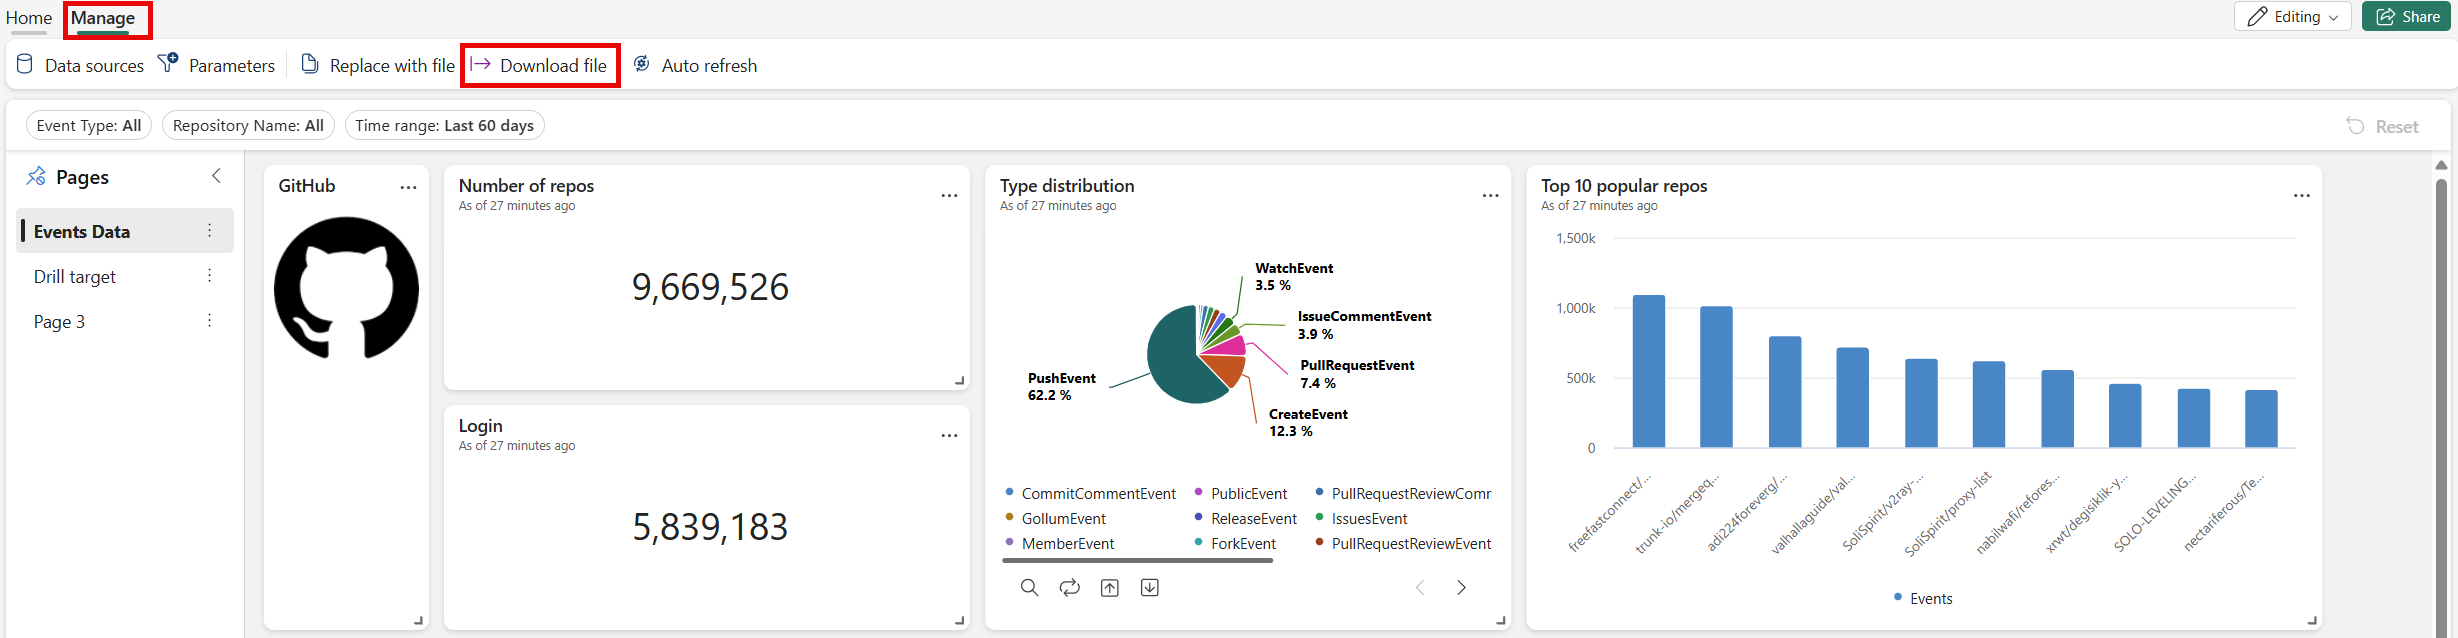Click Download file in toolbar
Image resolution: width=2458 pixels, height=638 pixels.
pos(539,66)
